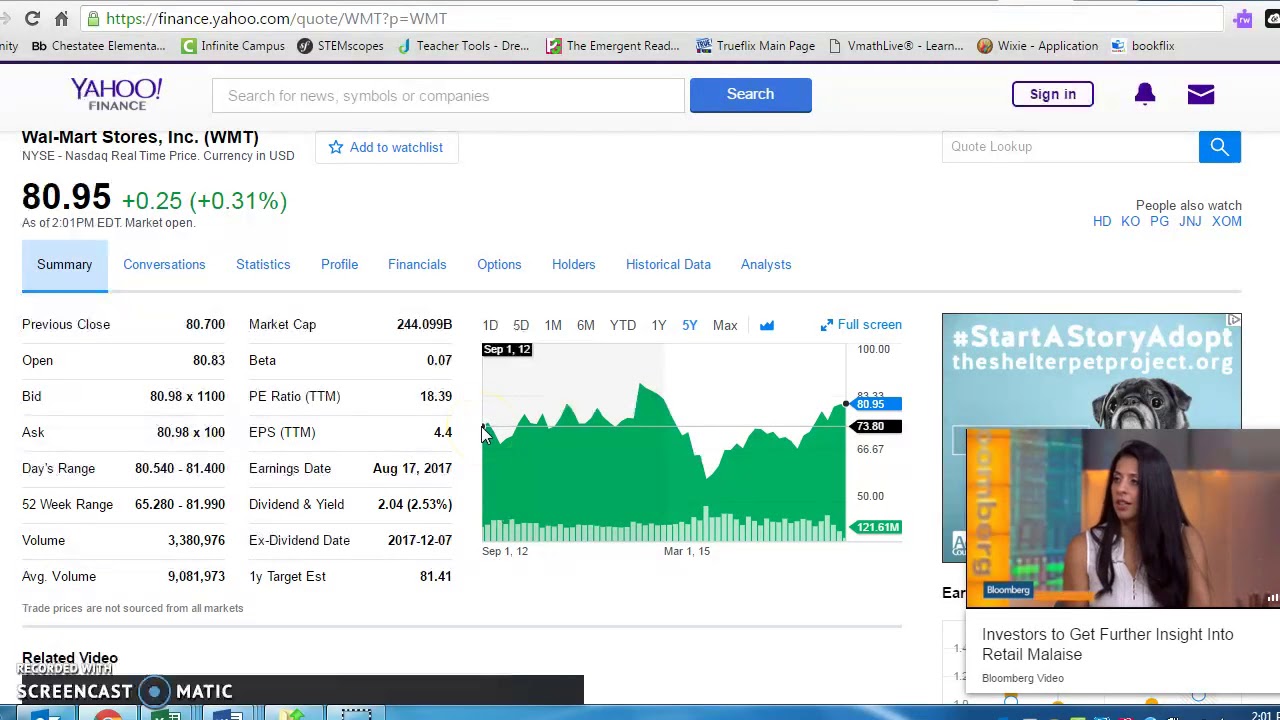Set chart range to 1D
The width and height of the screenshot is (1280, 720).
490,325
